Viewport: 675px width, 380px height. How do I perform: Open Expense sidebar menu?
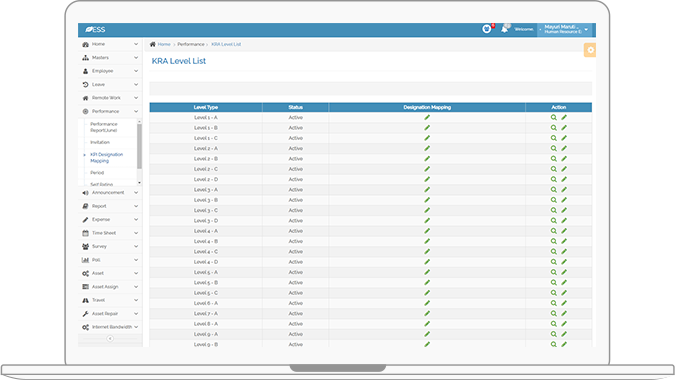tap(110, 219)
